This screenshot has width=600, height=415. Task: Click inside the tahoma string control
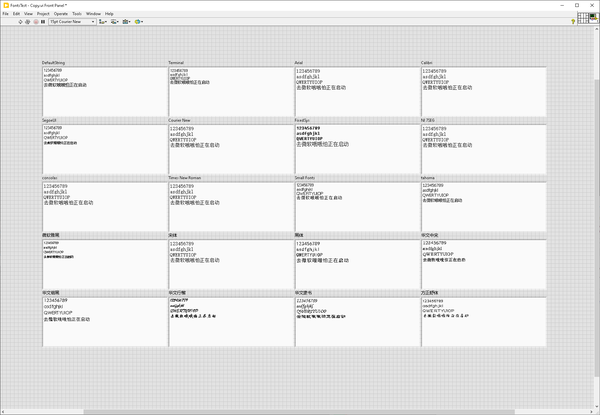click(x=483, y=207)
